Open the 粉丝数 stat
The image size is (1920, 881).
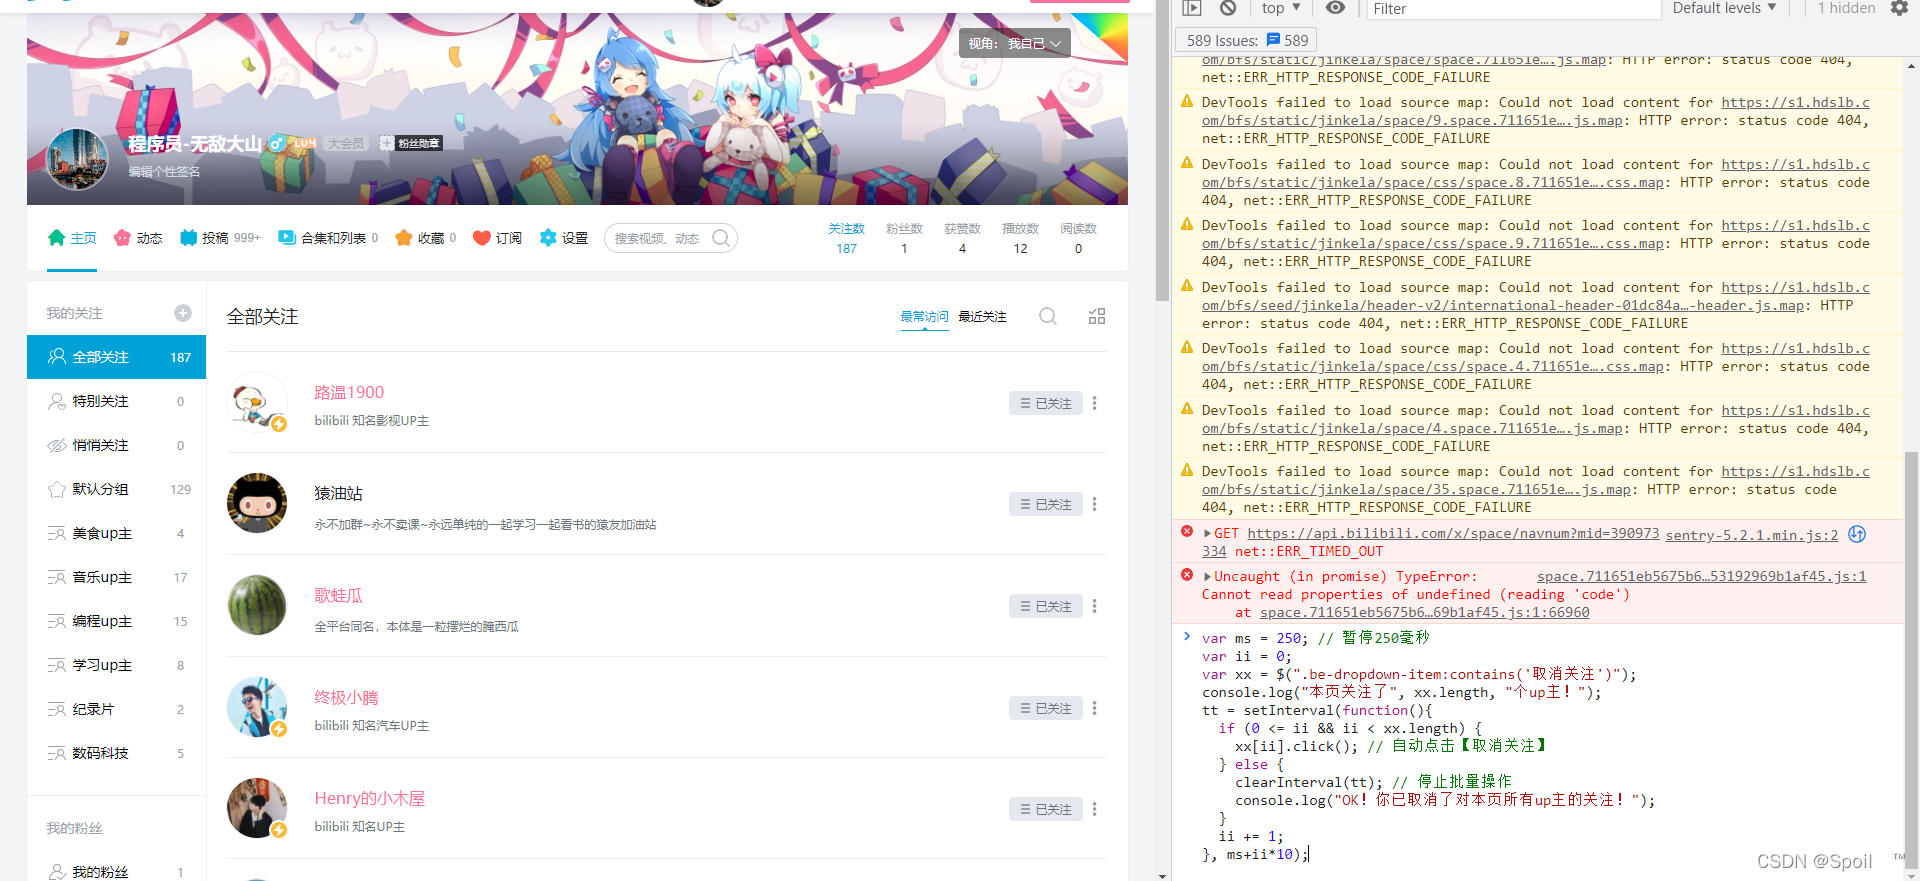(904, 238)
